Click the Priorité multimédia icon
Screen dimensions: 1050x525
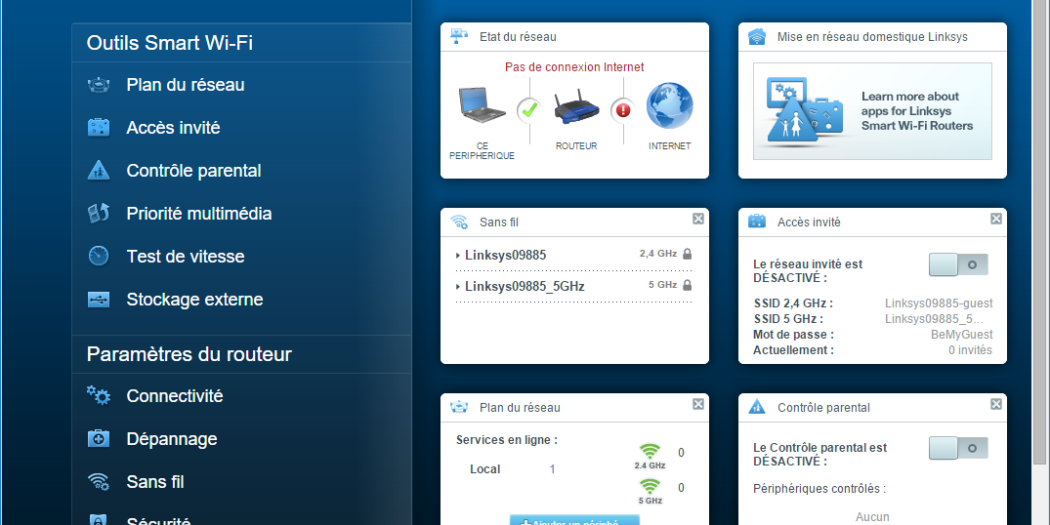(x=98, y=214)
